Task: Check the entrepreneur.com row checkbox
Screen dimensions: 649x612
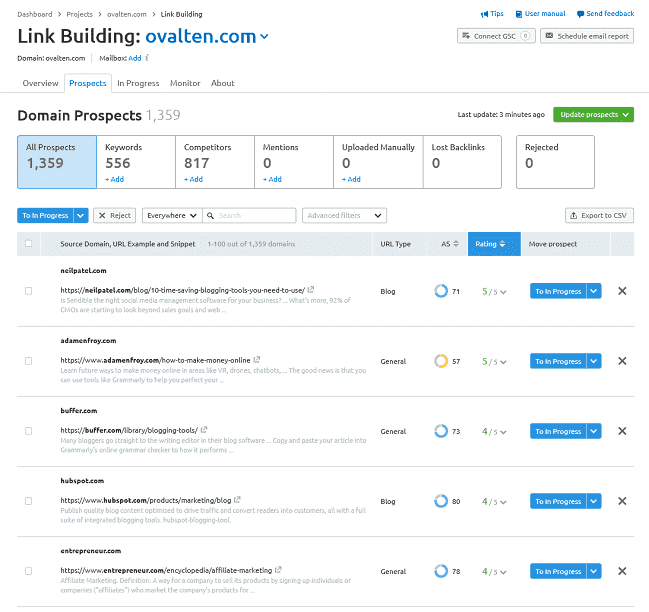Action: pyautogui.click(x=28, y=571)
